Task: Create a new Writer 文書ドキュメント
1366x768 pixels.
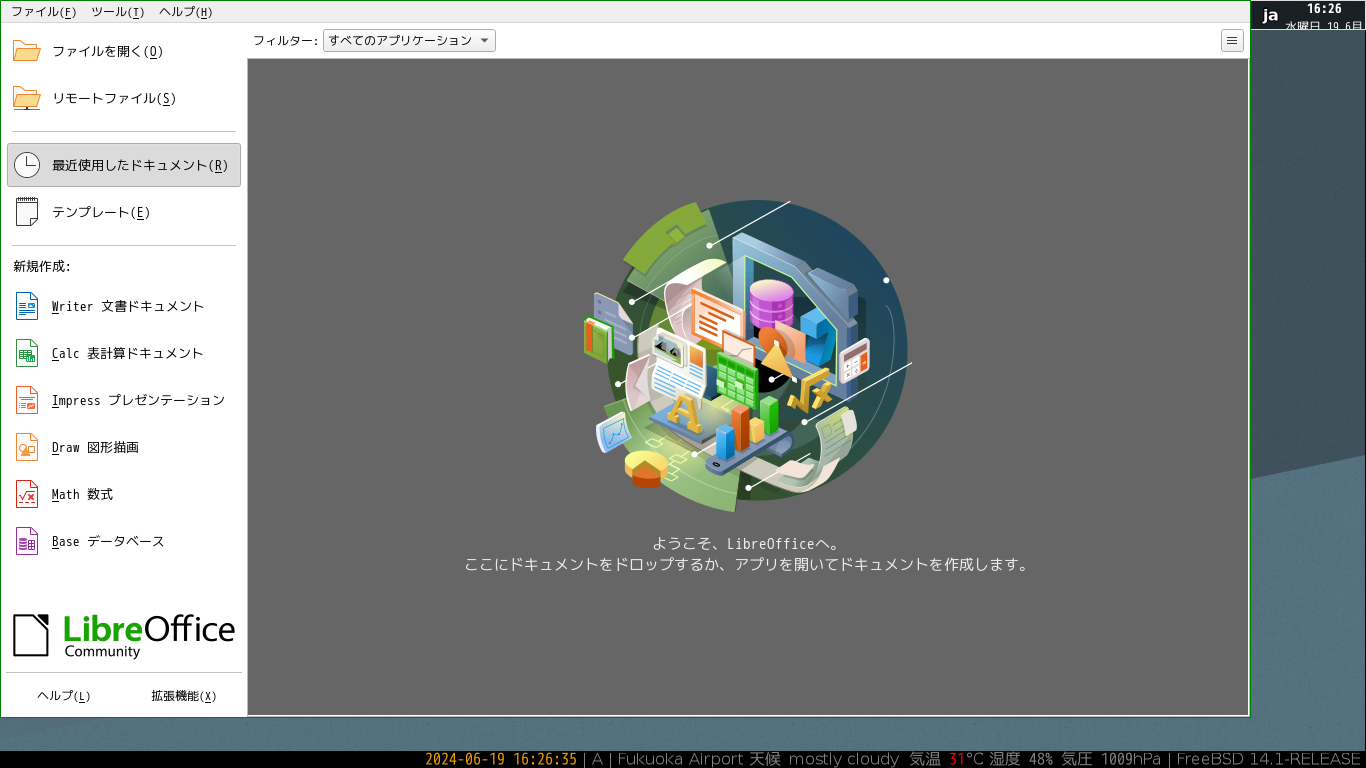Action: (x=128, y=306)
